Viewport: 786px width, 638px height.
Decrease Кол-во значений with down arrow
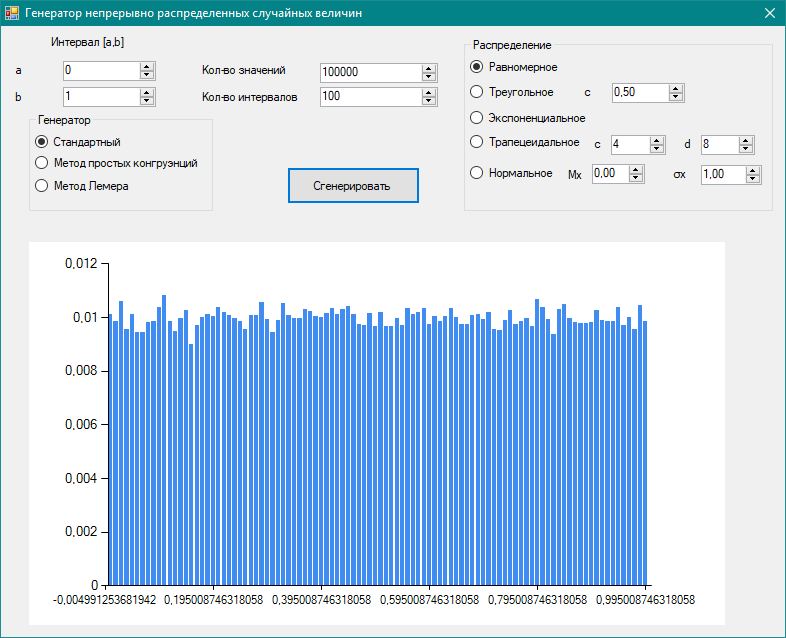coord(429,77)
